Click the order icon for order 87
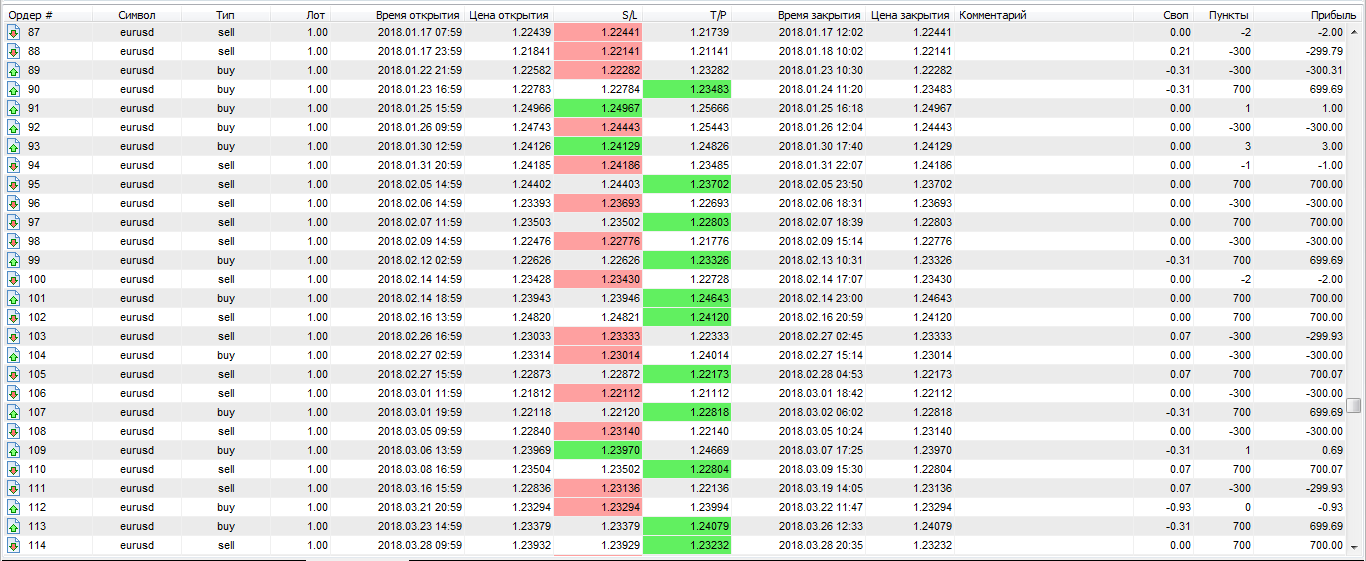This screenshot has height=561, width=1366. (14, 33)
